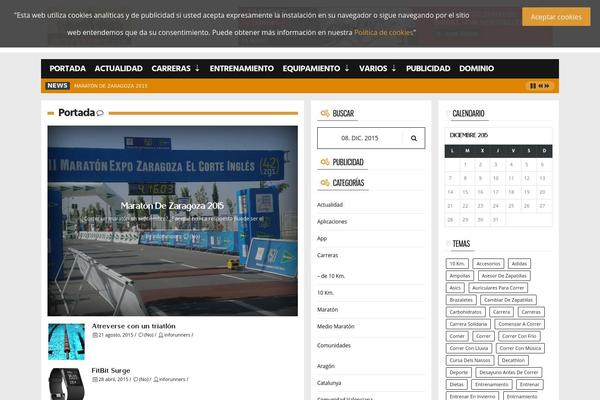Image resolution: width=600 pixels, height=400 pixels.
Task: Click the Comenzar A Correr tag
Action: [x=519, y=324]
